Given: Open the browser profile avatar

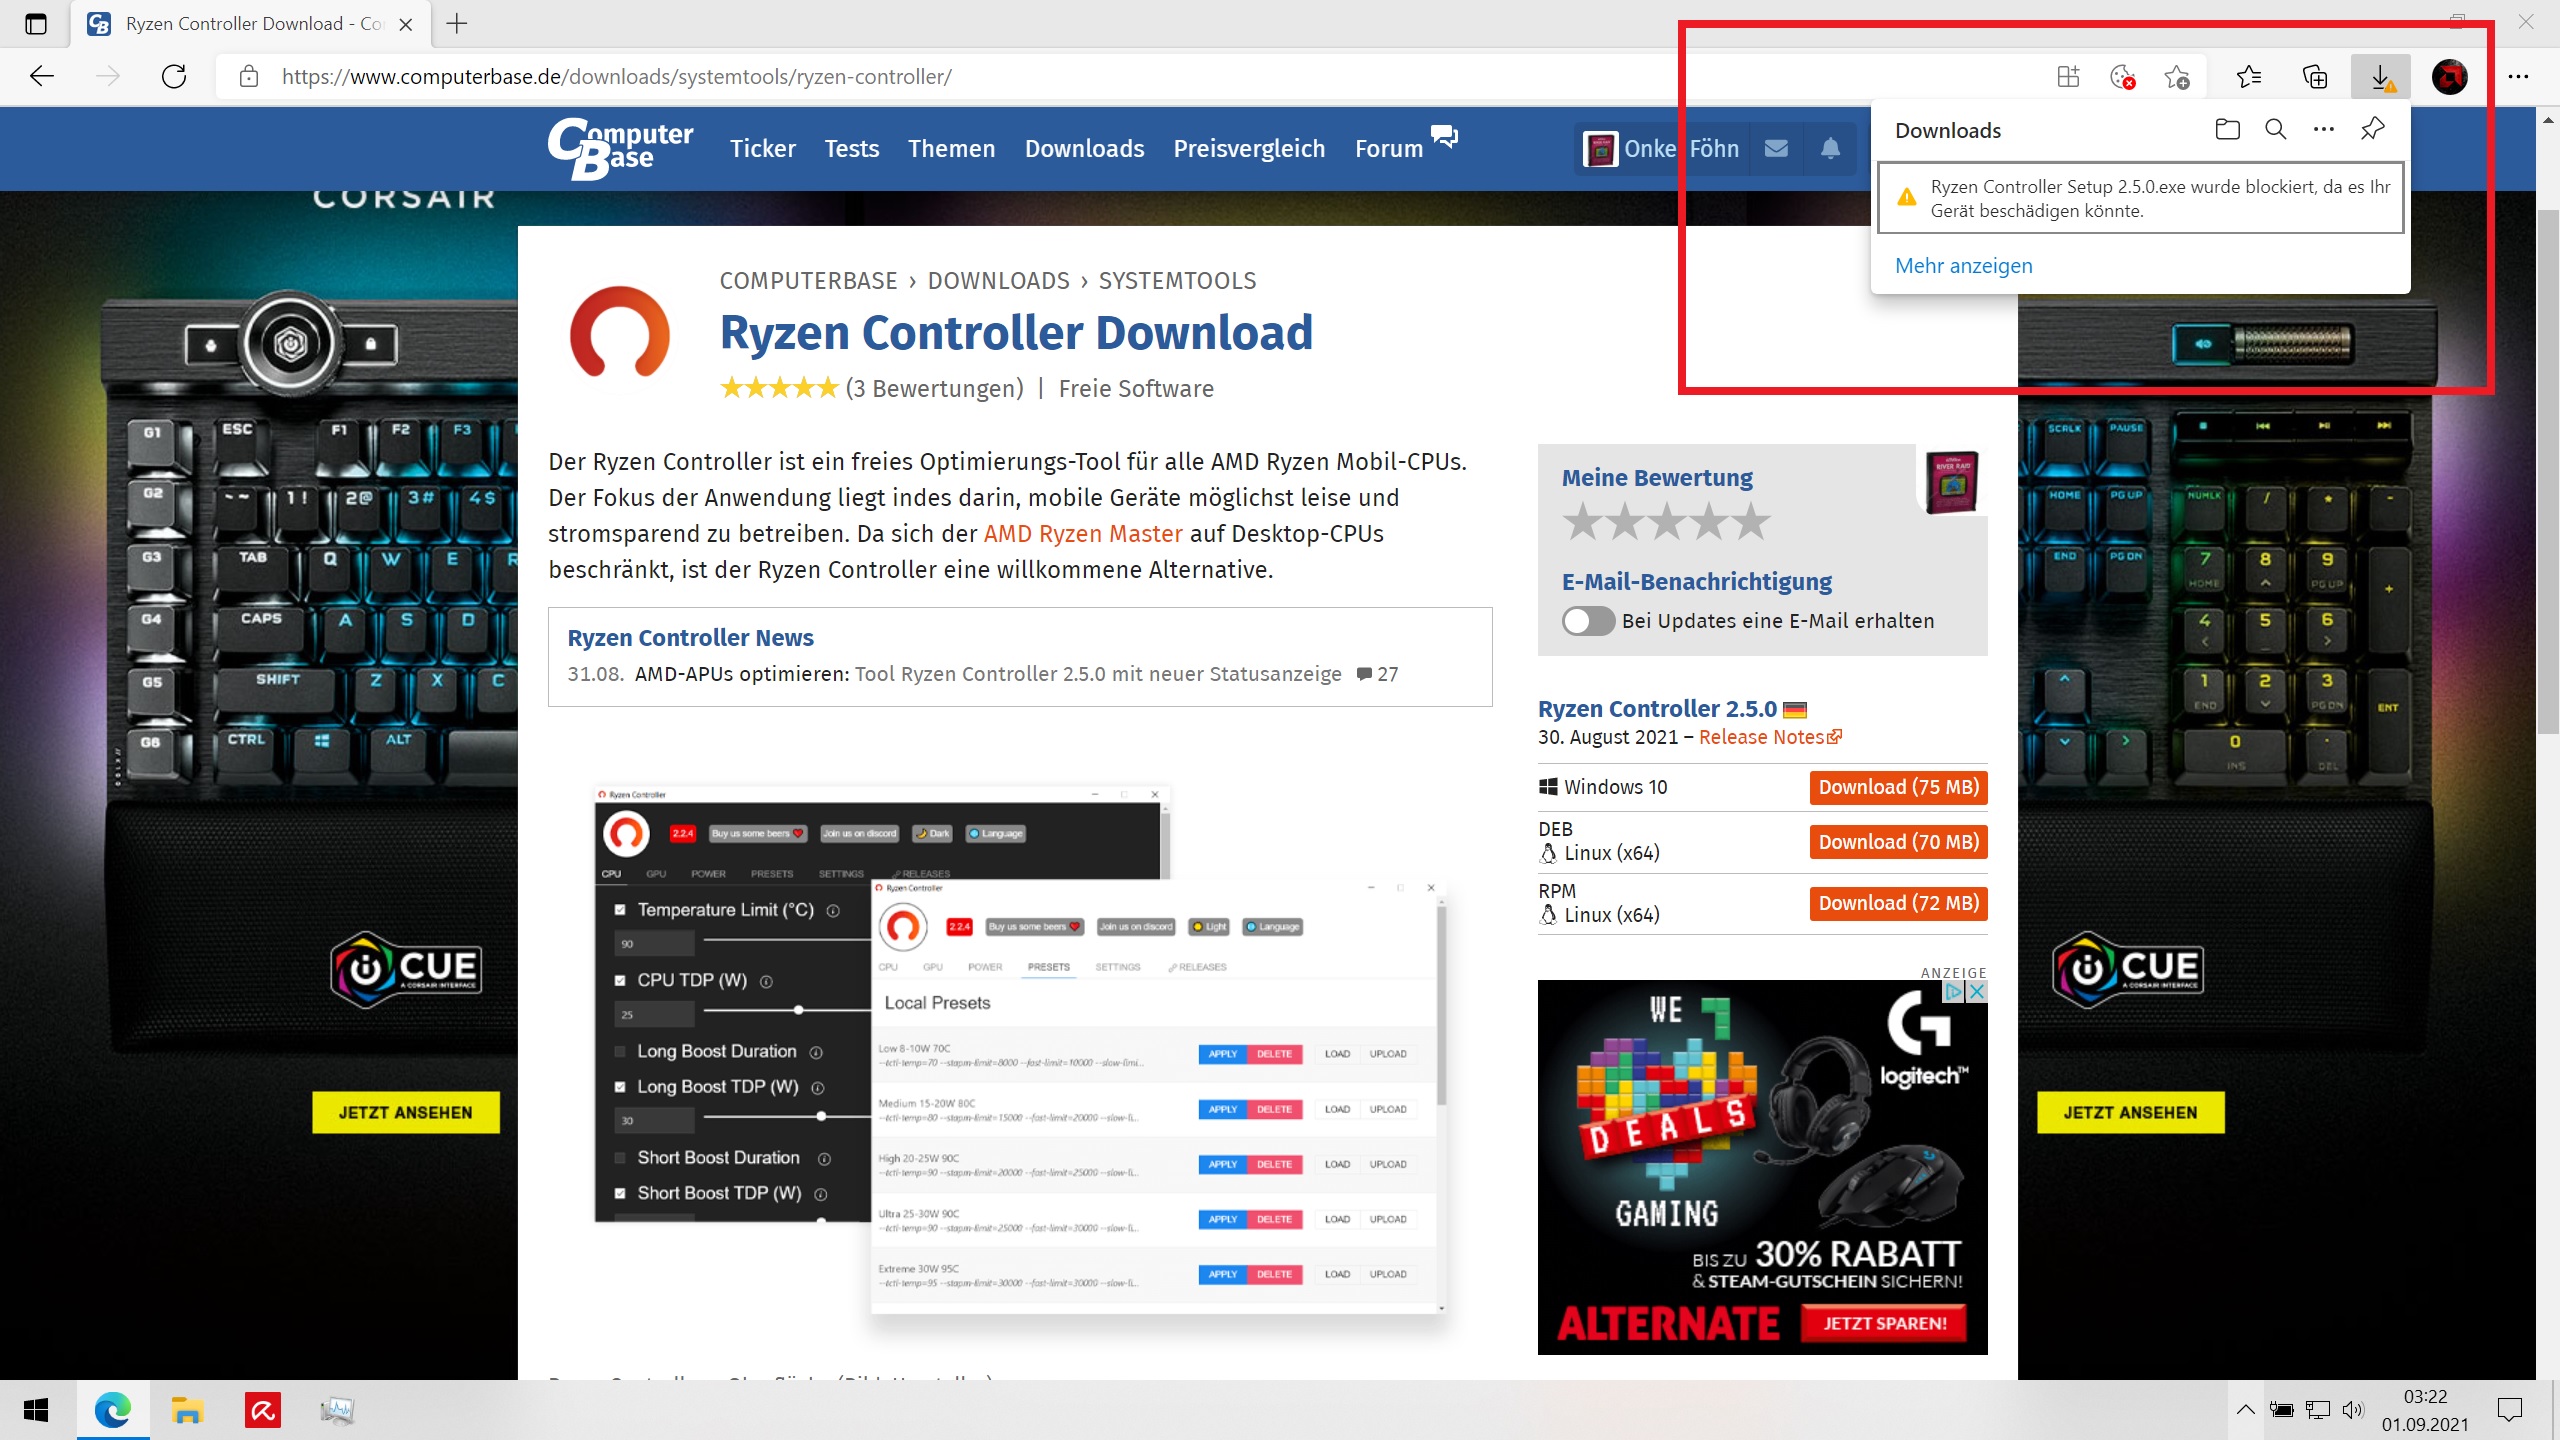Looking at the screenshot, I should (x=2449, y=77).
